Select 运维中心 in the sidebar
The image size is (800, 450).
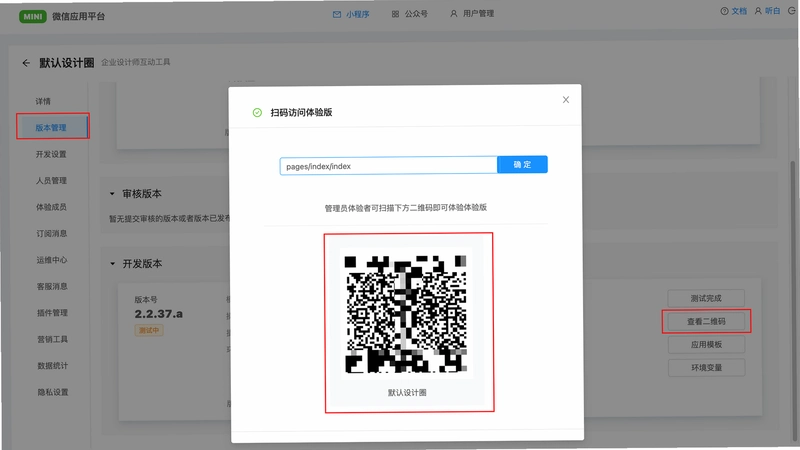(x=52, y=260)
